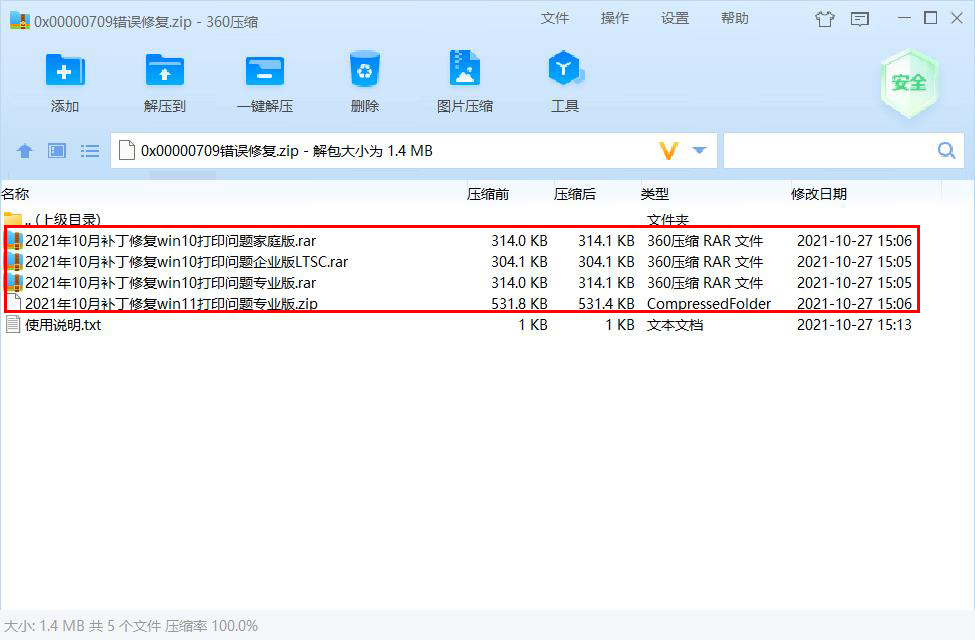Click the 文本文档 type cell
The image size is (975, 640).
[x=675, y=325]
